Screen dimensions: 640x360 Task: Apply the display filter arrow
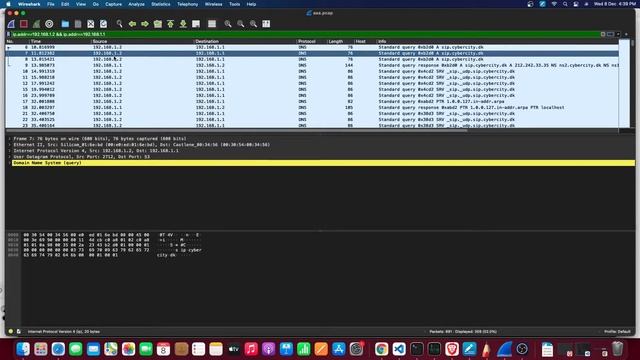tap(610, 34)
